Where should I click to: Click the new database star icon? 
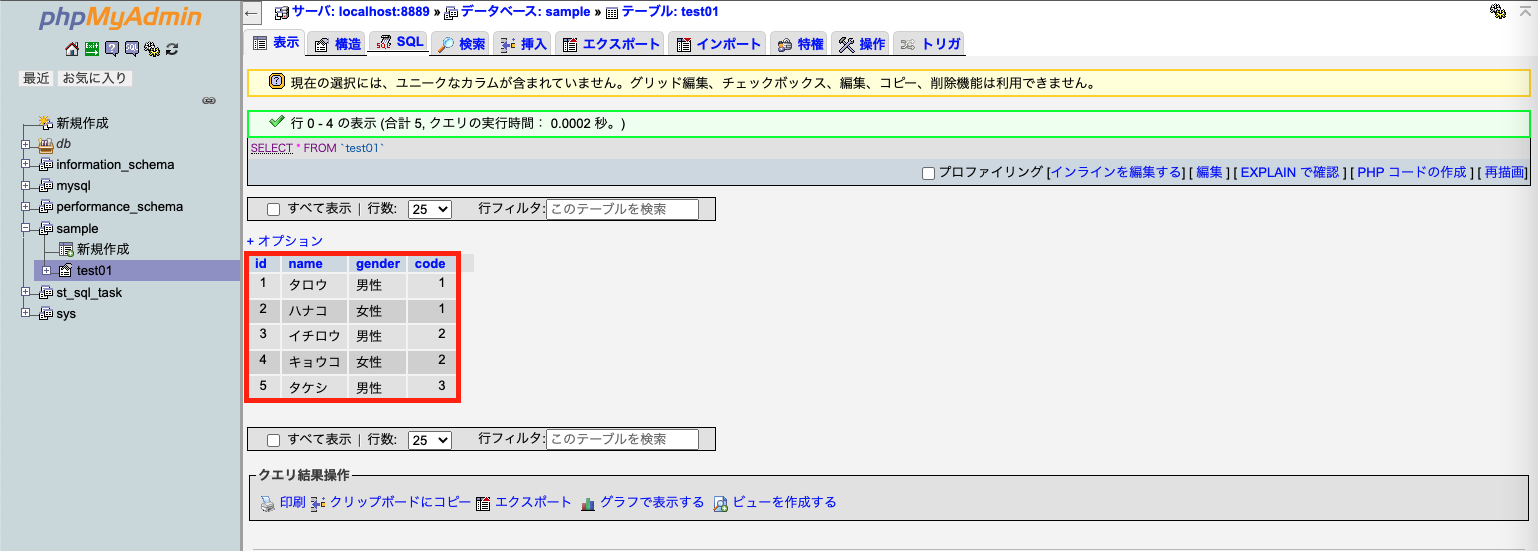[45, 123]
